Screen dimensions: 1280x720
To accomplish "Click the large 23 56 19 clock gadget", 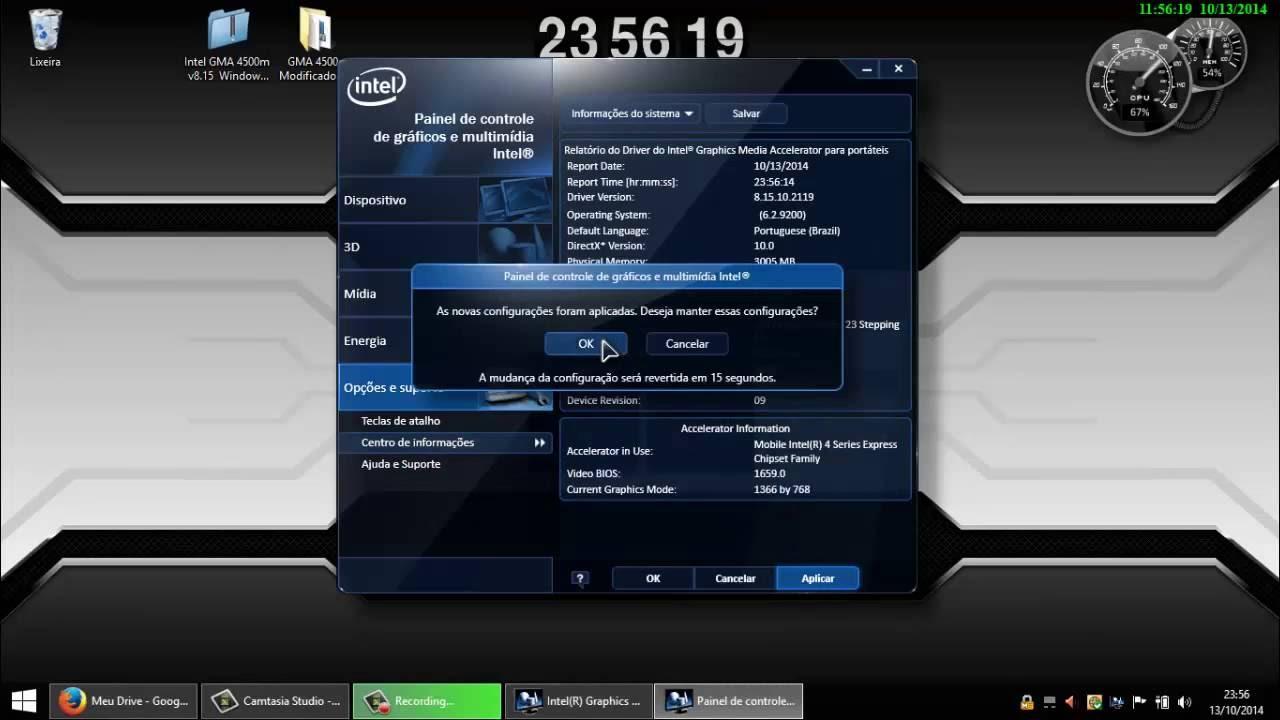I will pos(641,39).
